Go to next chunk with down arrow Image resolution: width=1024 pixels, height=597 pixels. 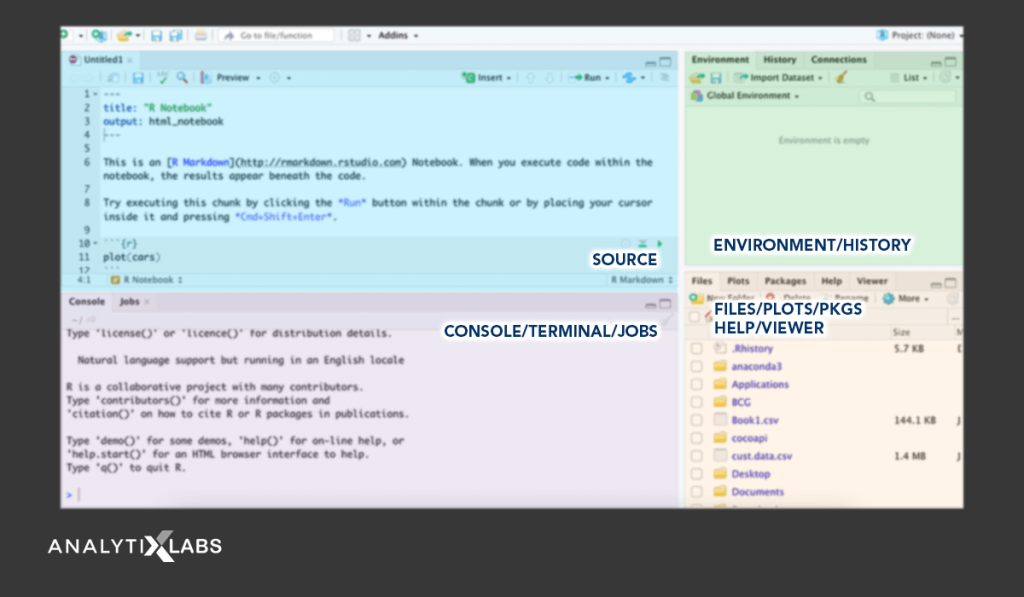(x=550, y=78)
